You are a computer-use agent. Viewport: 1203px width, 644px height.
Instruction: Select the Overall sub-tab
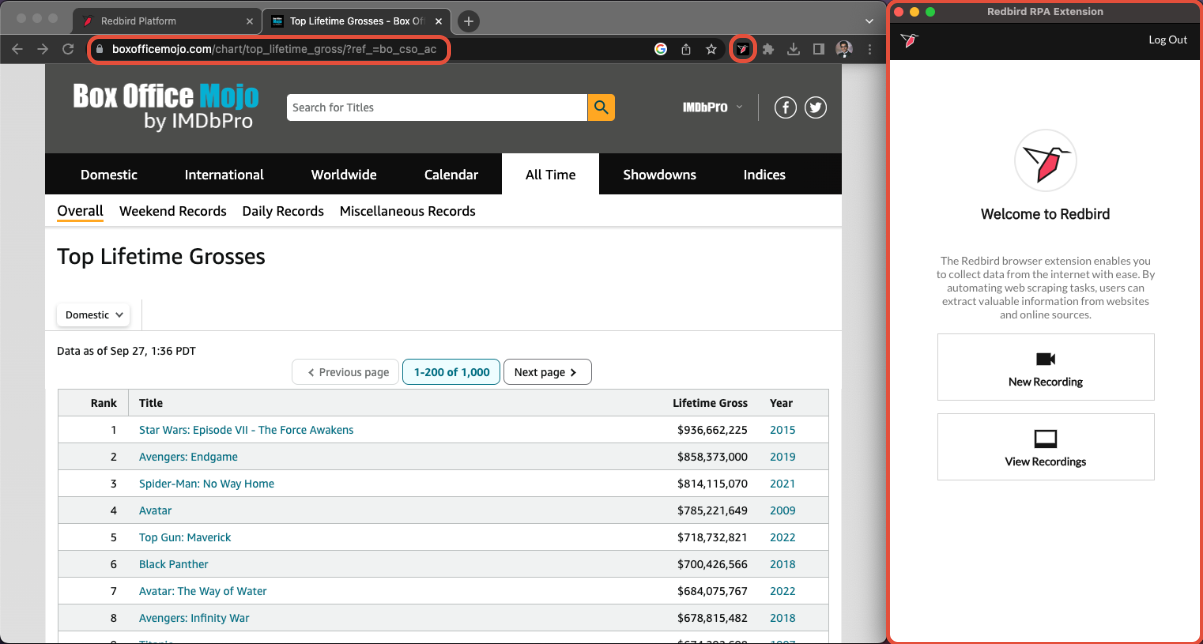80,211
